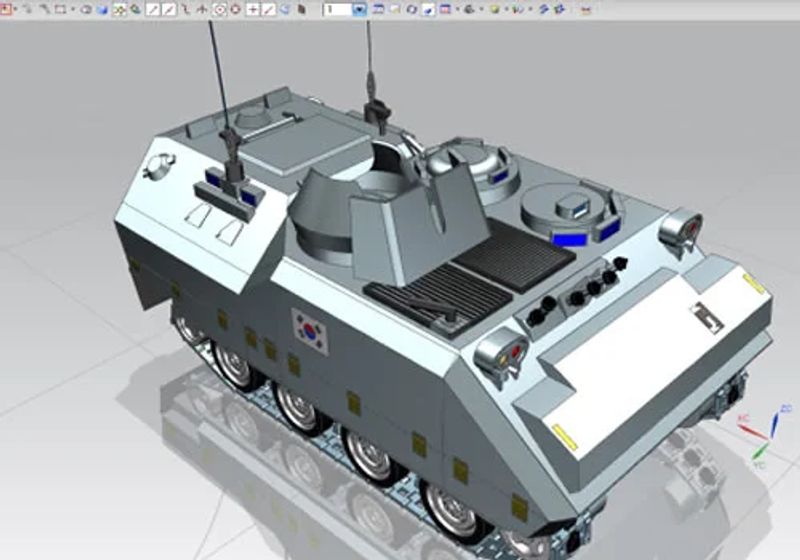The image size is (800, 560).
Task: Click the fit-view icon with crossed arrows
Action: pos(119,10)
